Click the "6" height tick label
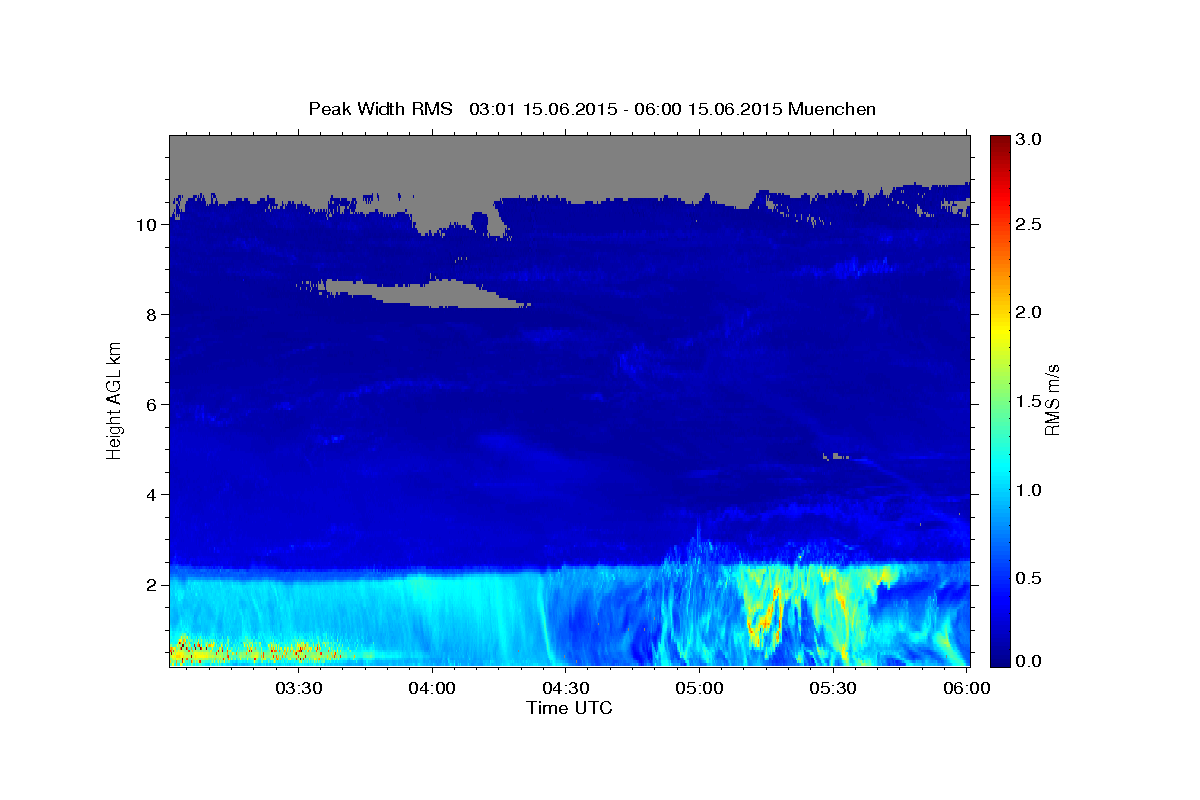This screenshot has height=800, width=1200. [152, 405]
